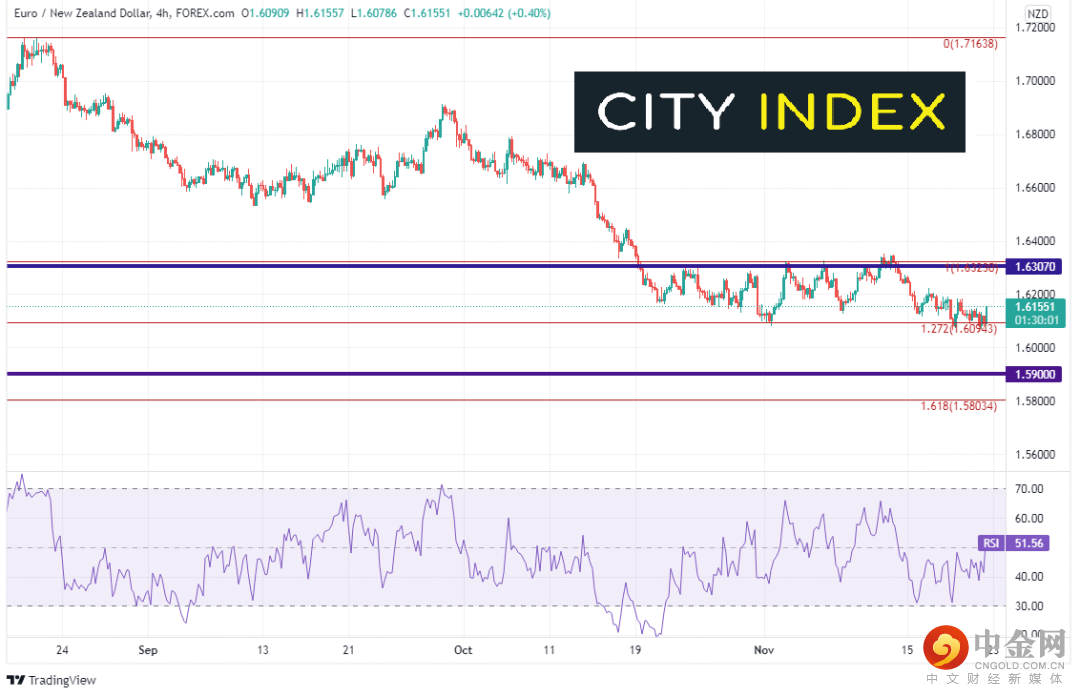The height and width of the screenshot is (697, 1080).
Task: Click the 1.66000 price axis tick
Action: click(x=1035, y=187)
